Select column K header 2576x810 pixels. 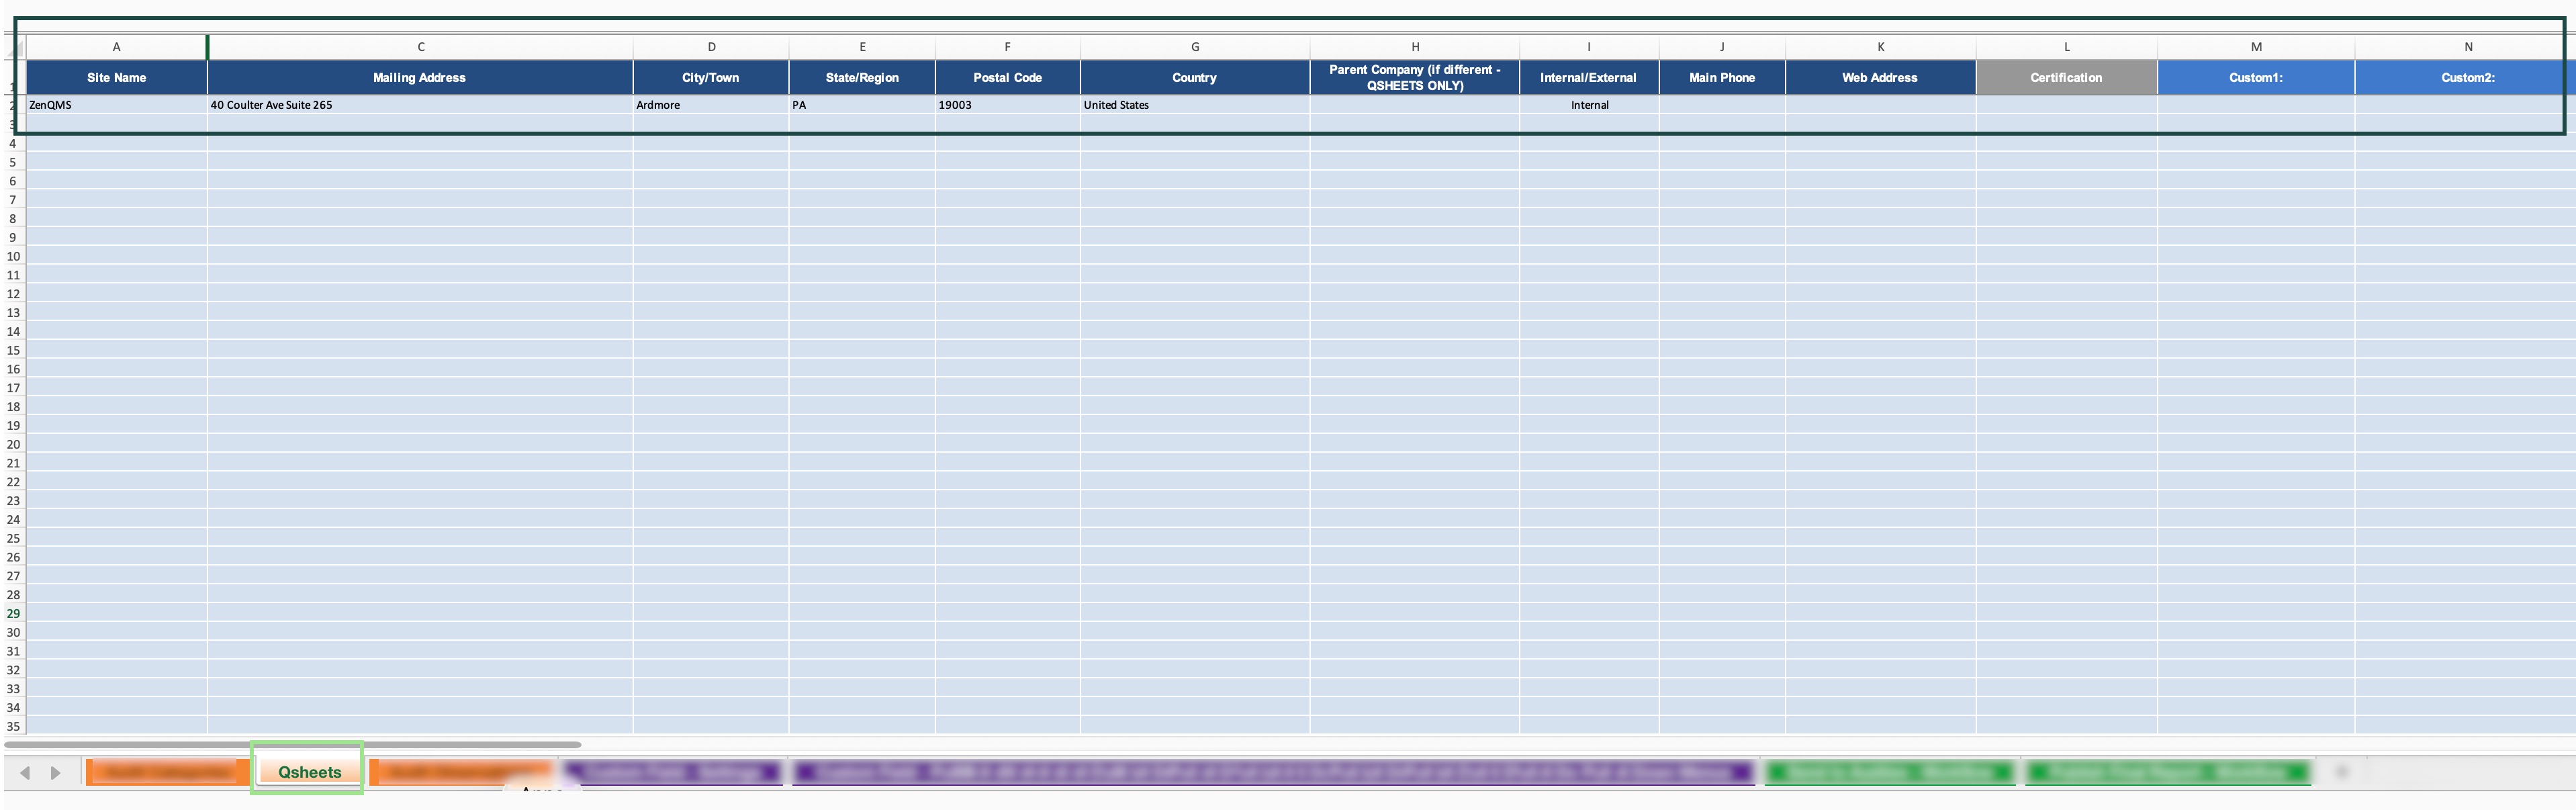point(1880,47)
